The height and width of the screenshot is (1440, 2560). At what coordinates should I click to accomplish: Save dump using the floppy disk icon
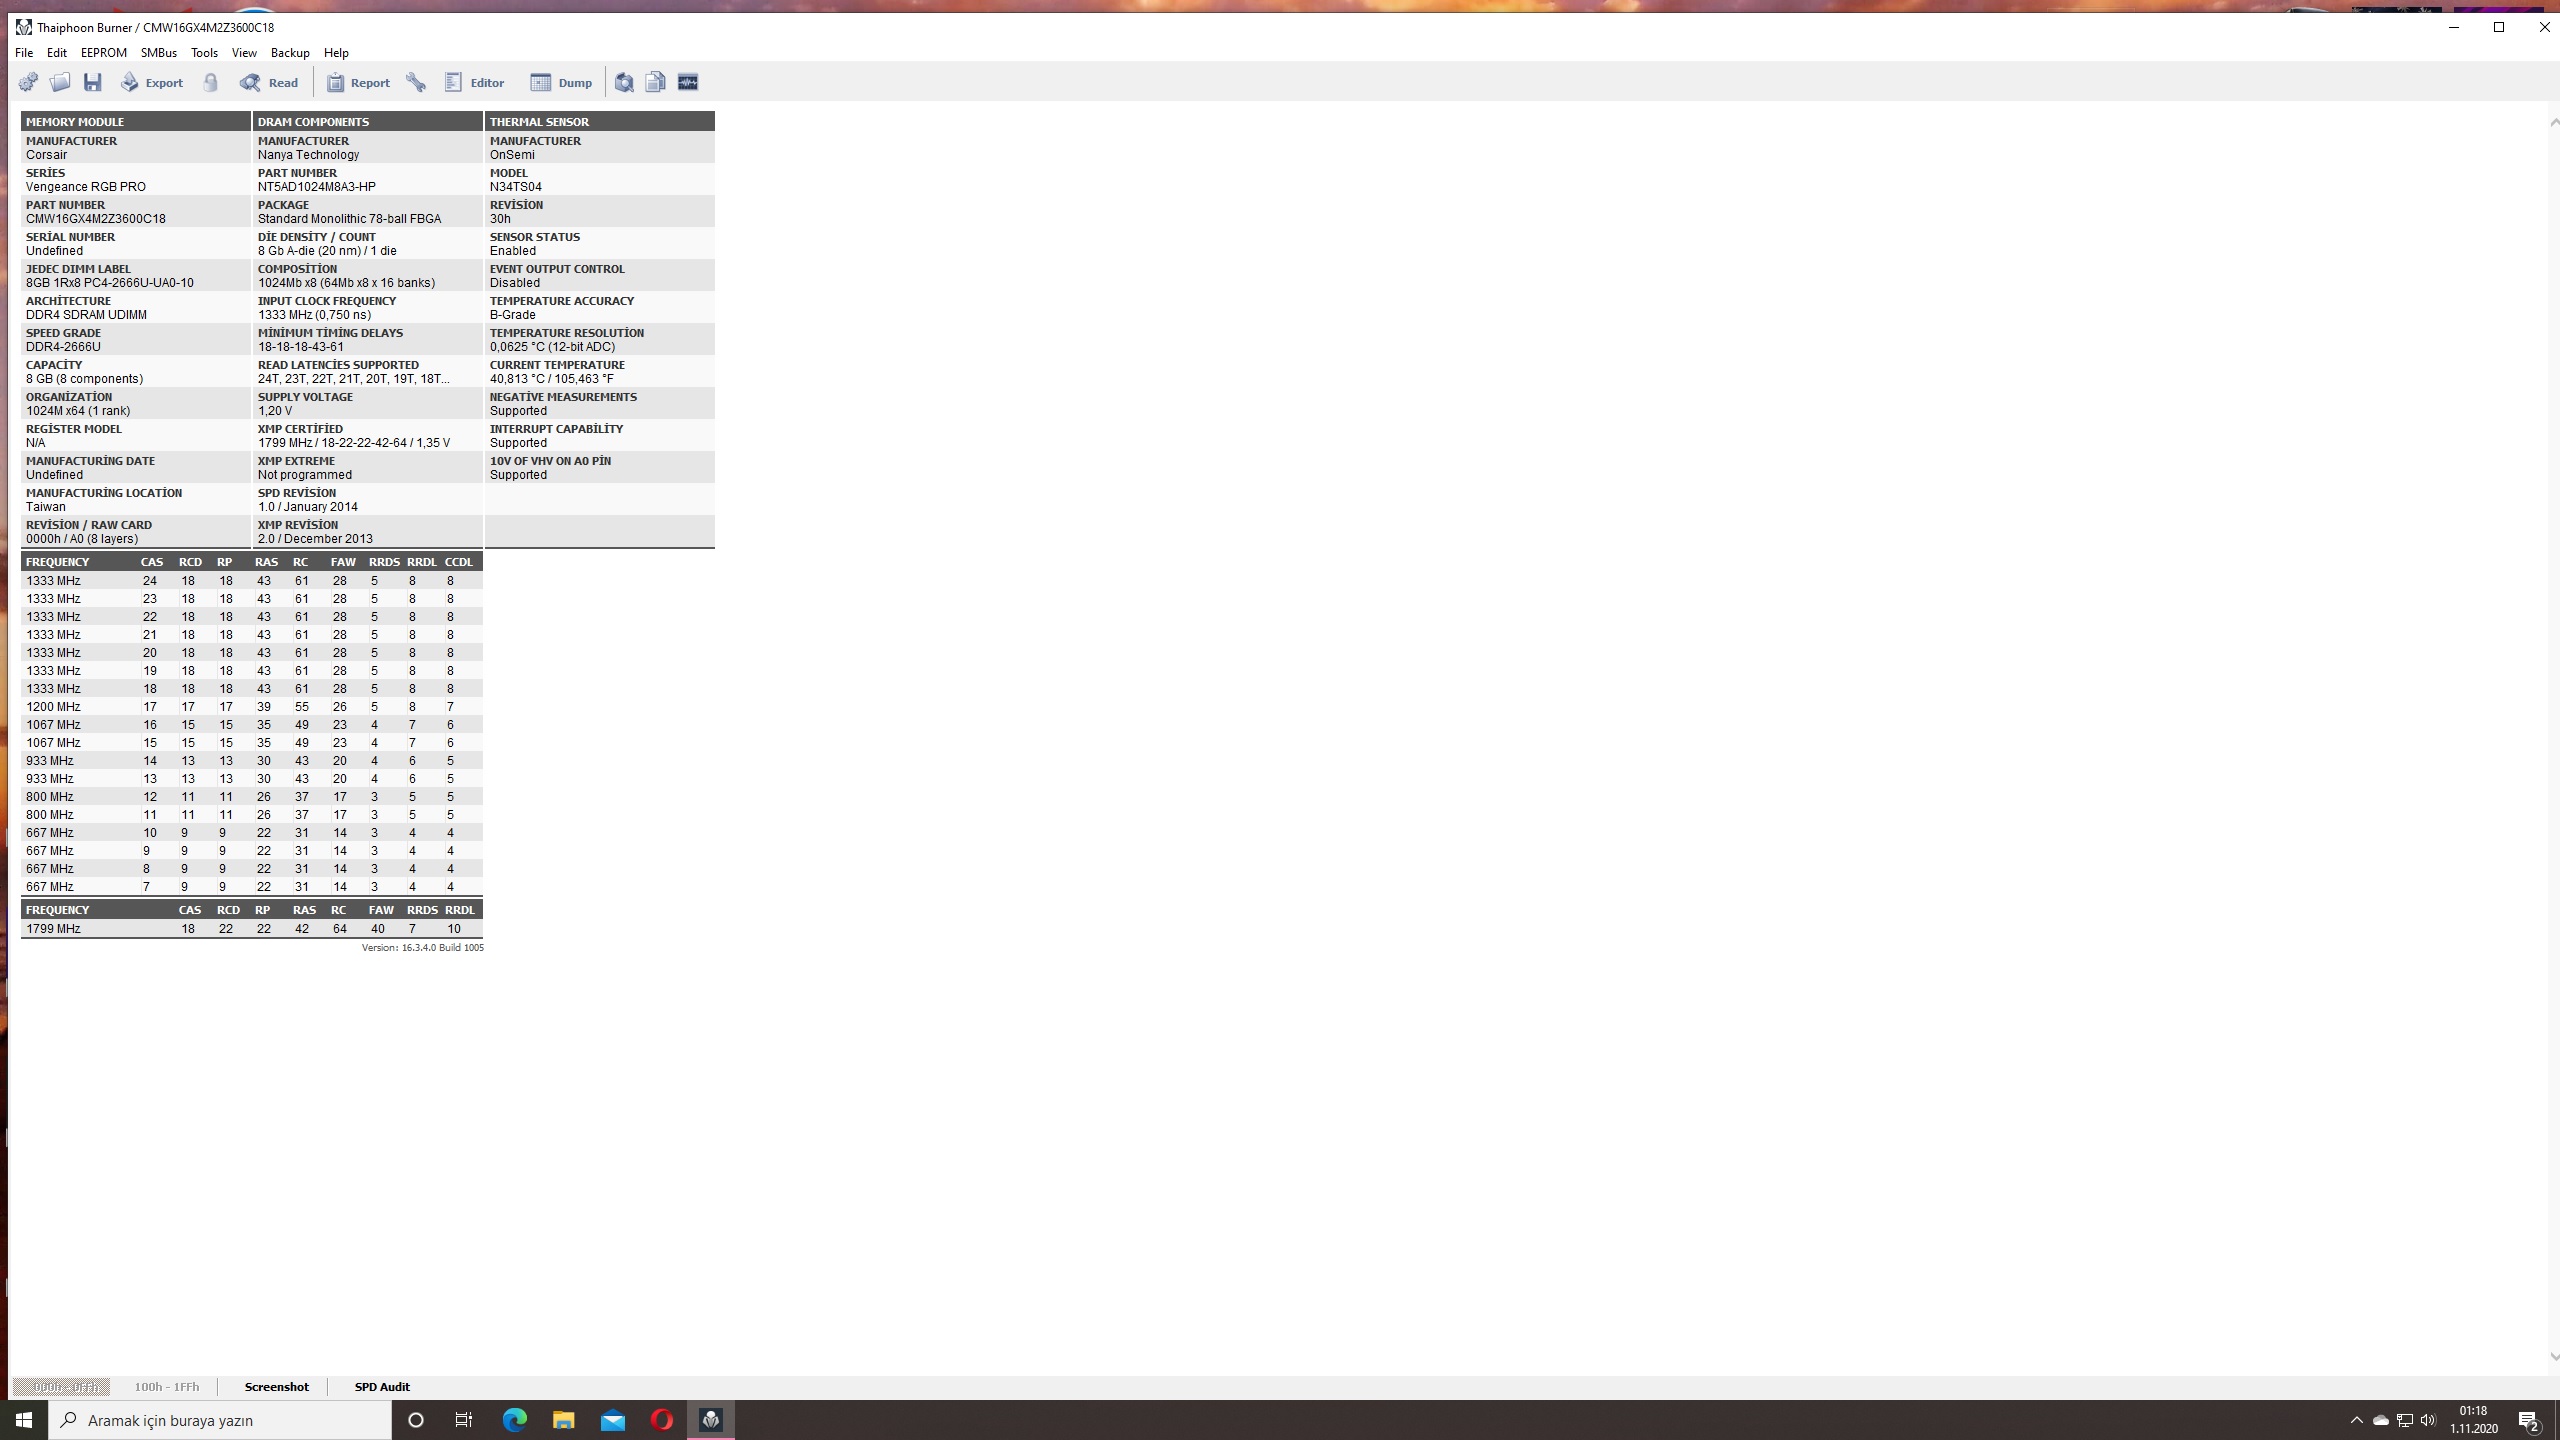pos(93,82)
